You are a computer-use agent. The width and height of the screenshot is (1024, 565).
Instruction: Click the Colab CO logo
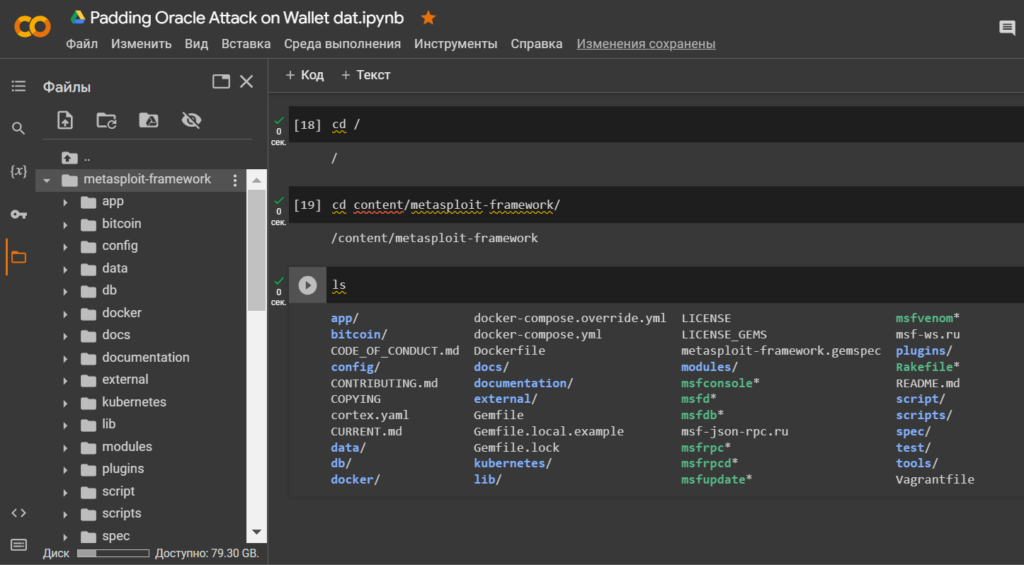tap(32, 27)
